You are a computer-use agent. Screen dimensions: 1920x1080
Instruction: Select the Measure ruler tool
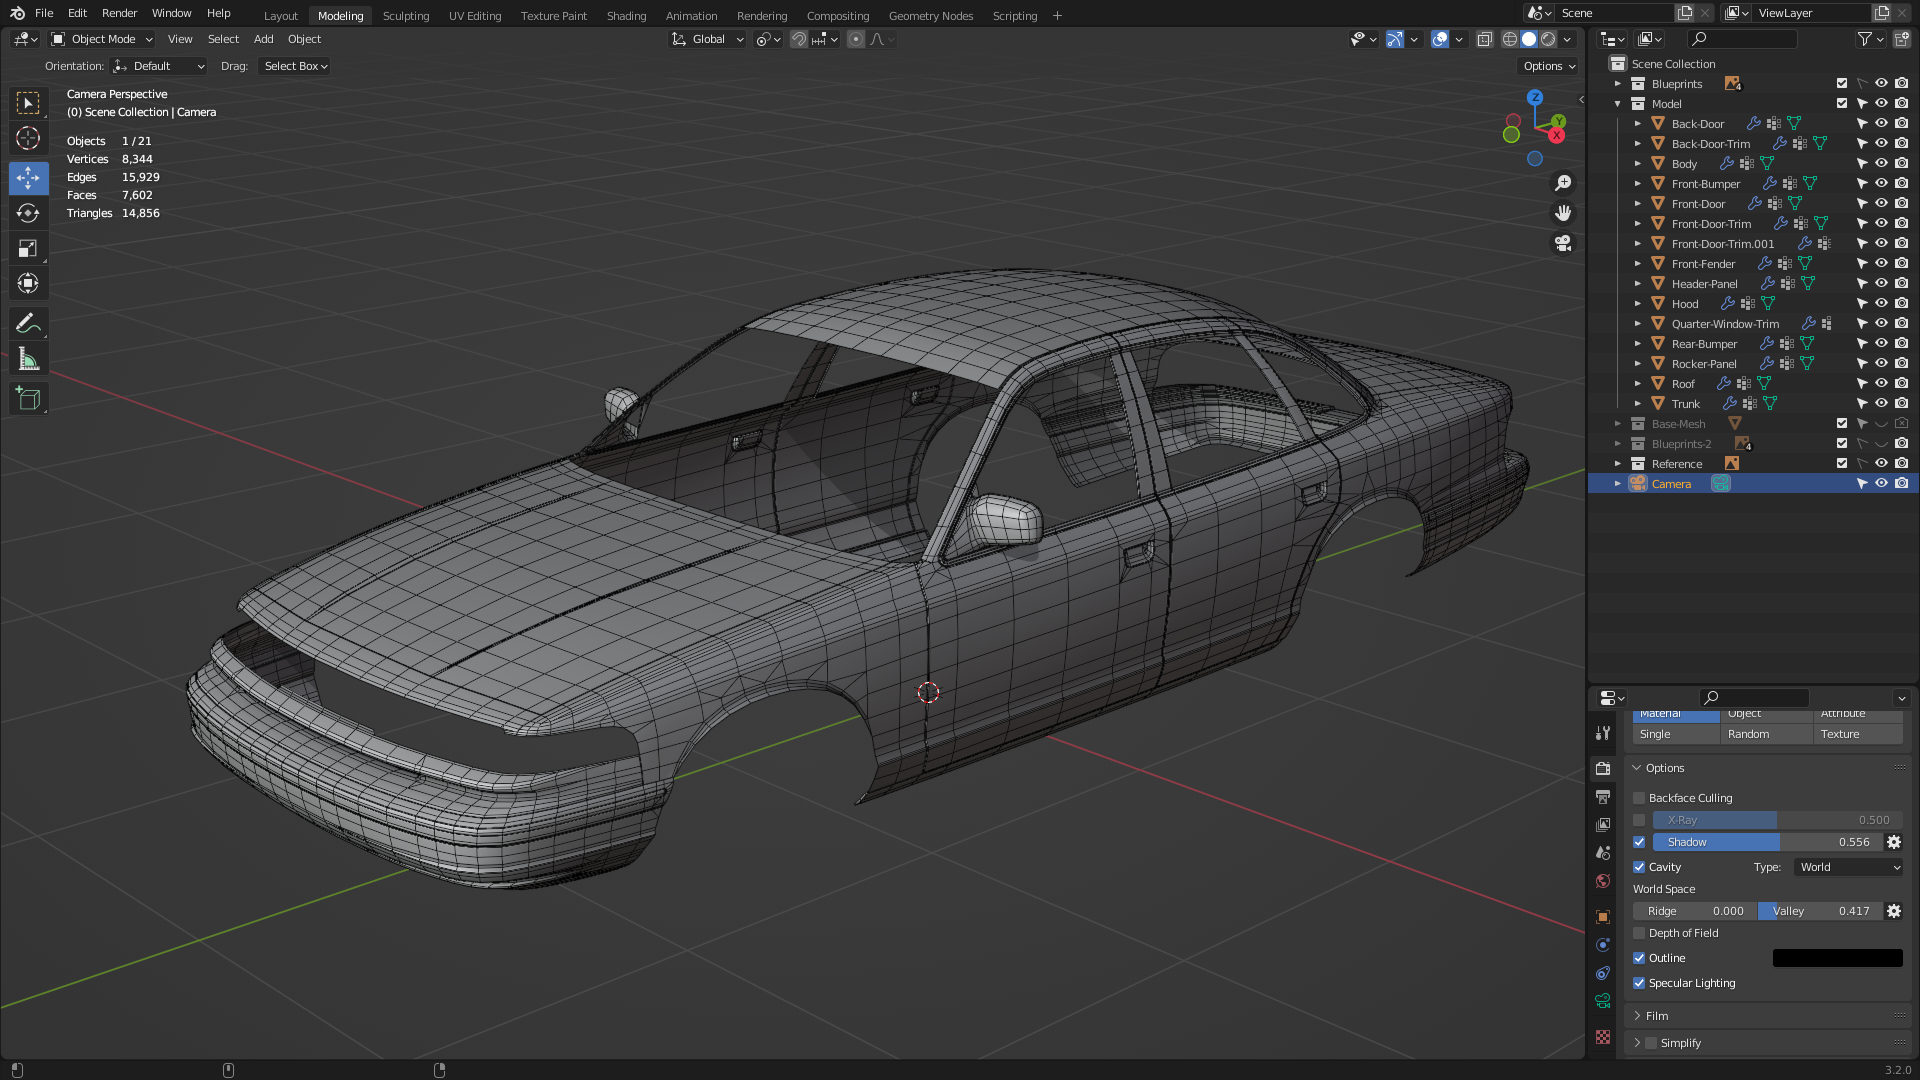28,360
